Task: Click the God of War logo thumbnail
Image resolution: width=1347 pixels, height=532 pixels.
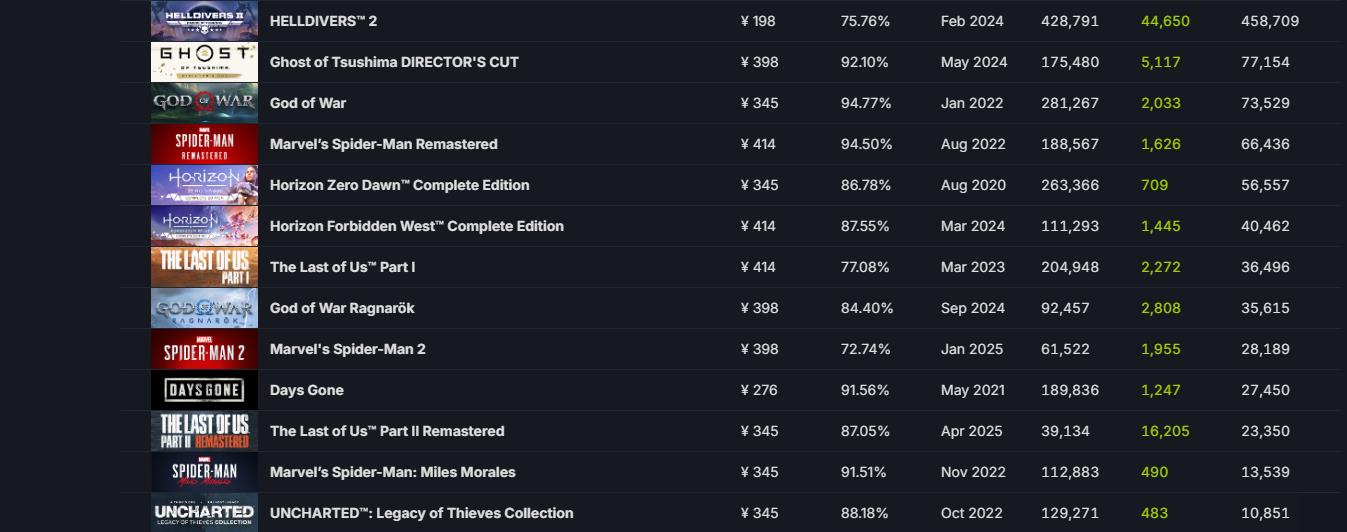Action: click(204, 103)
